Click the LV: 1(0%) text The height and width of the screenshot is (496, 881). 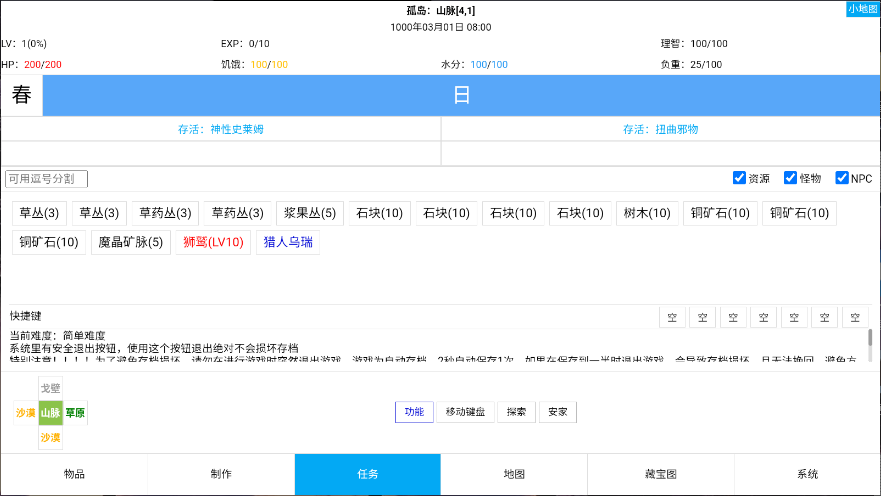pos(24,44)
